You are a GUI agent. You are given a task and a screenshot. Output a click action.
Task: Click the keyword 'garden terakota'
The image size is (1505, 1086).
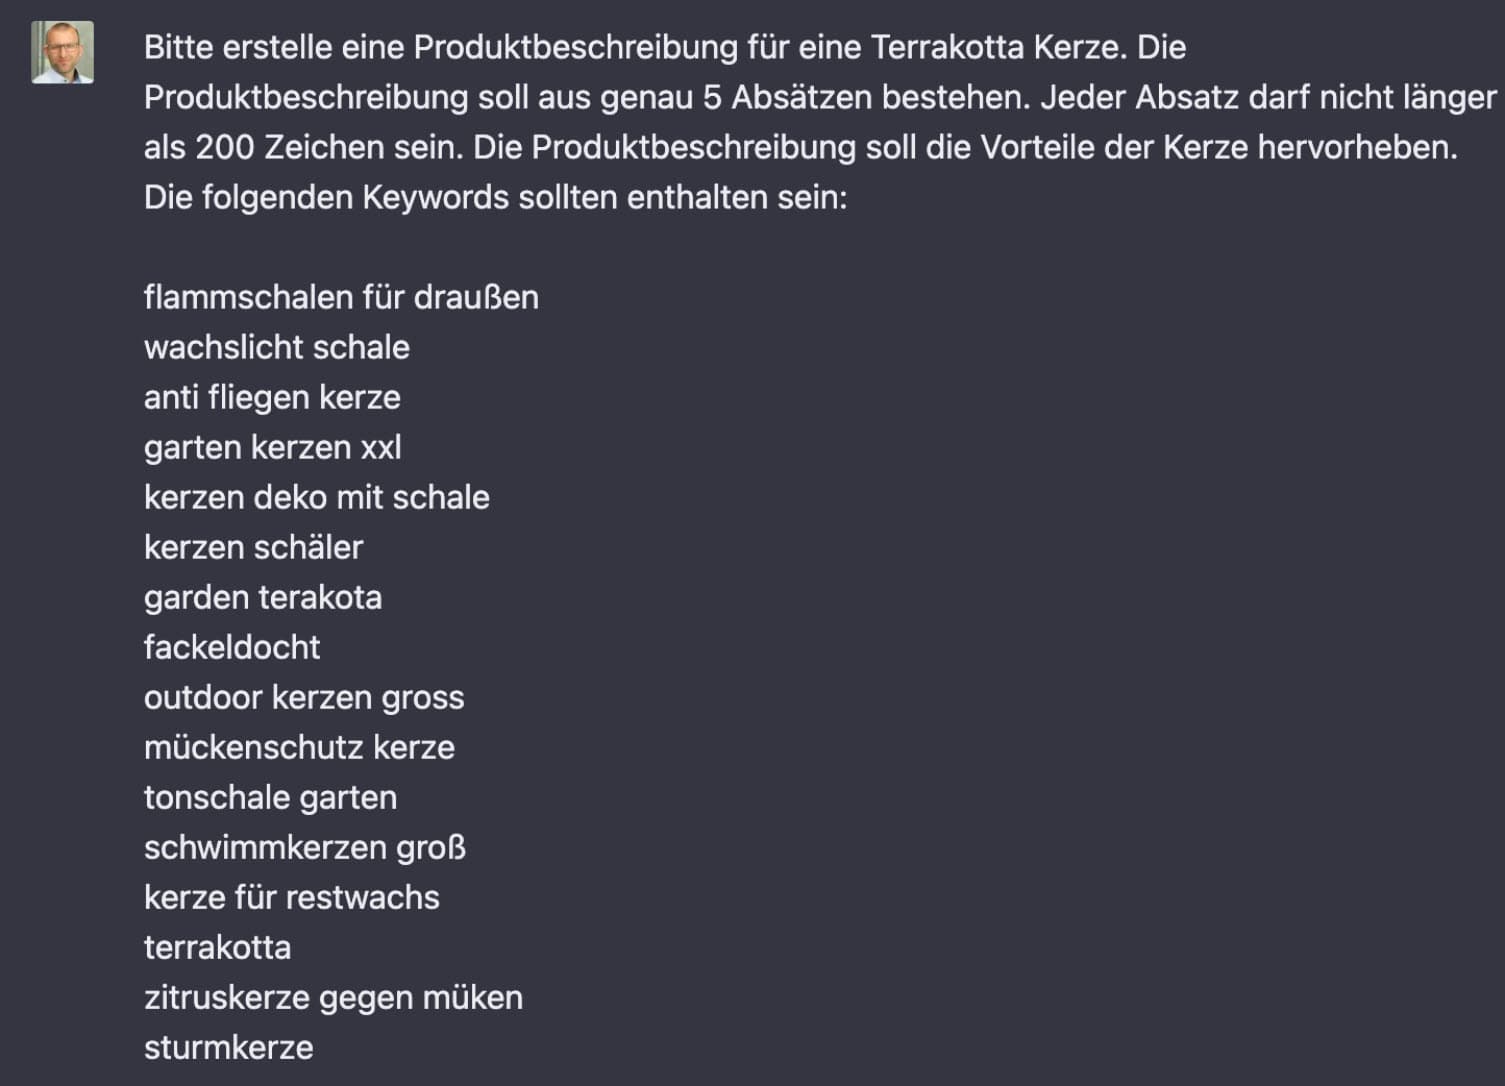coord(263,597)
